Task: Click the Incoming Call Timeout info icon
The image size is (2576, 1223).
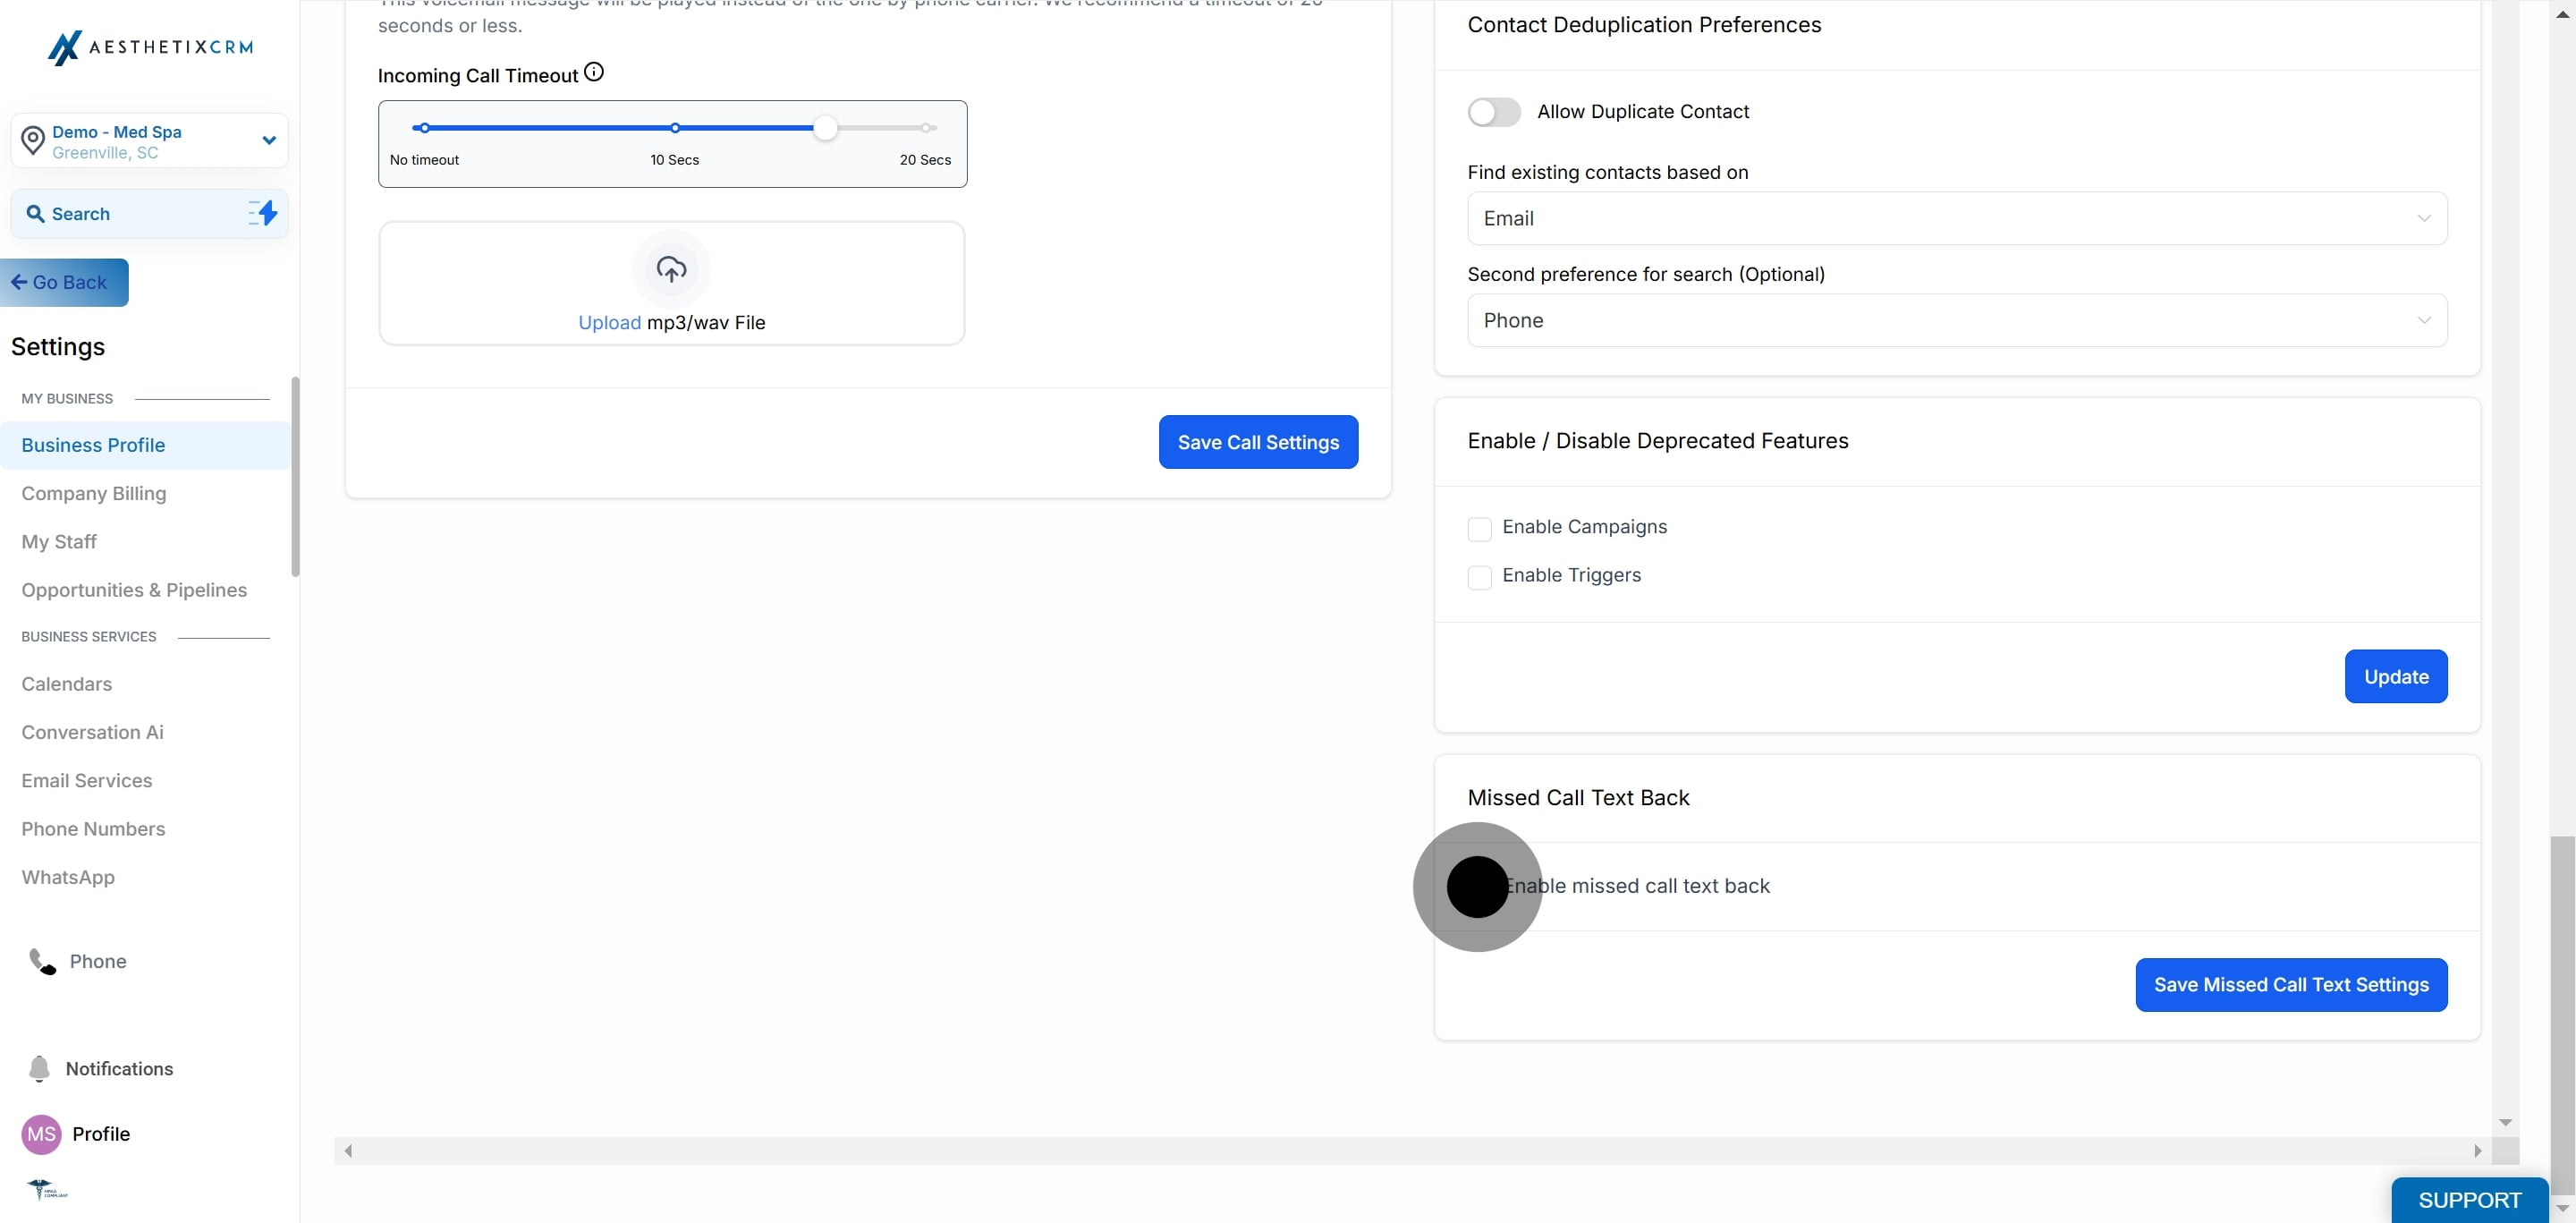Action: click(x=594, y=72)
